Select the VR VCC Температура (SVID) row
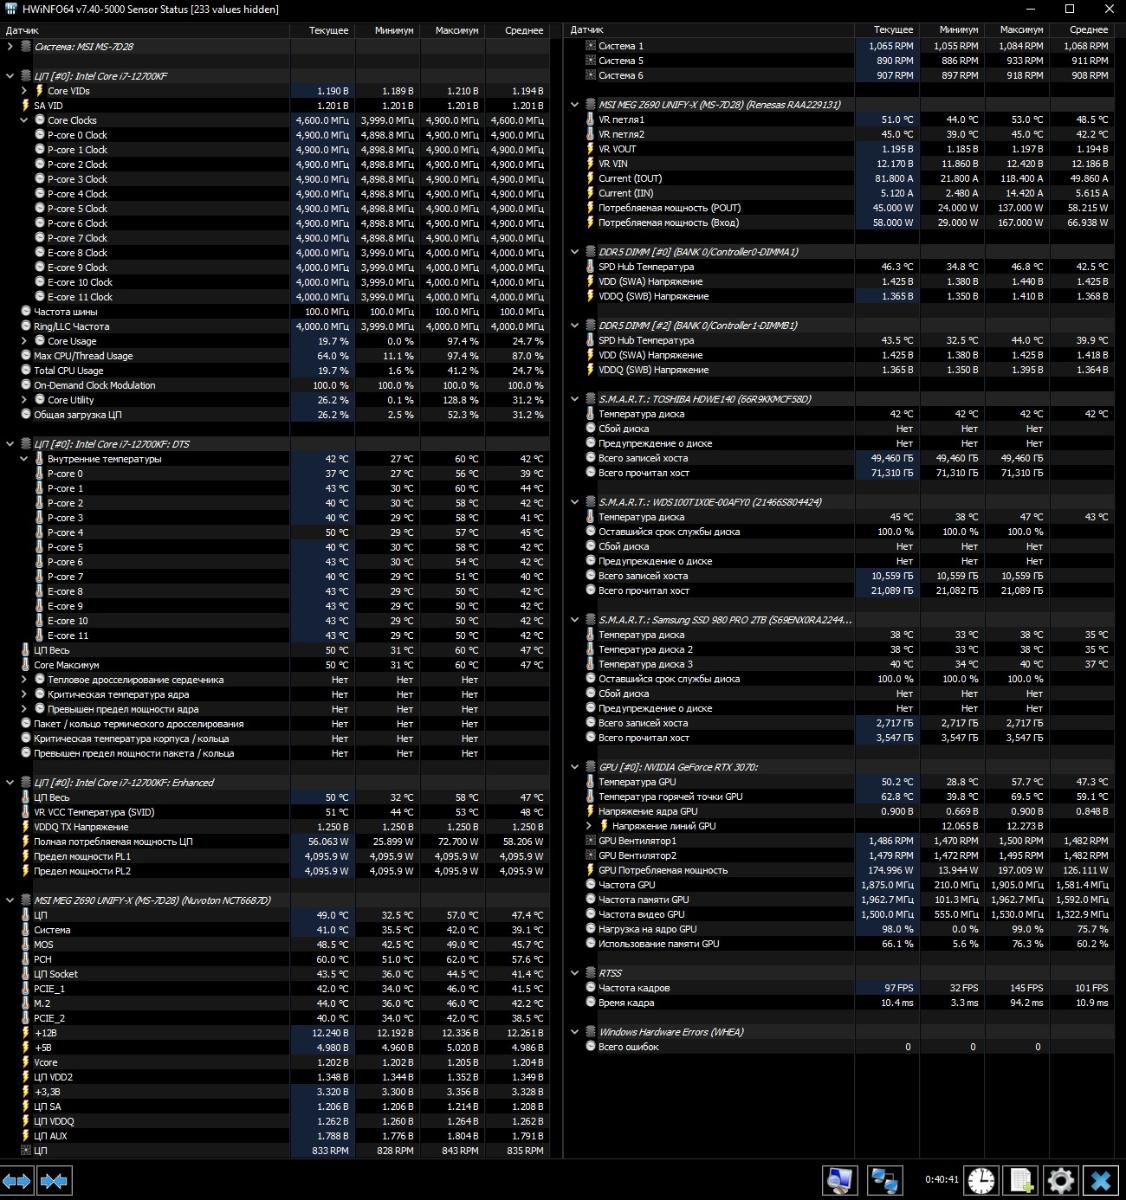This screenshot has height=1200, width=1126. tap(275, 812)
